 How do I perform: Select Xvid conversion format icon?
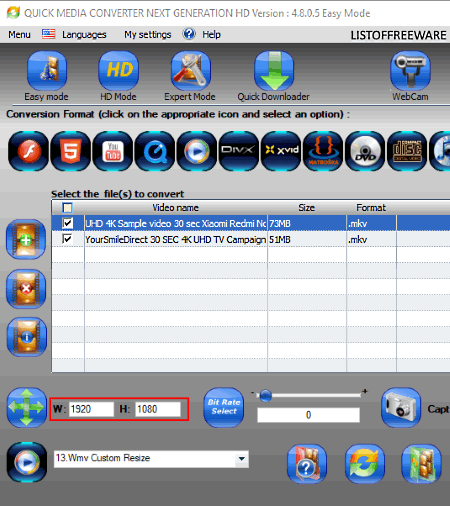click(281, 151)
